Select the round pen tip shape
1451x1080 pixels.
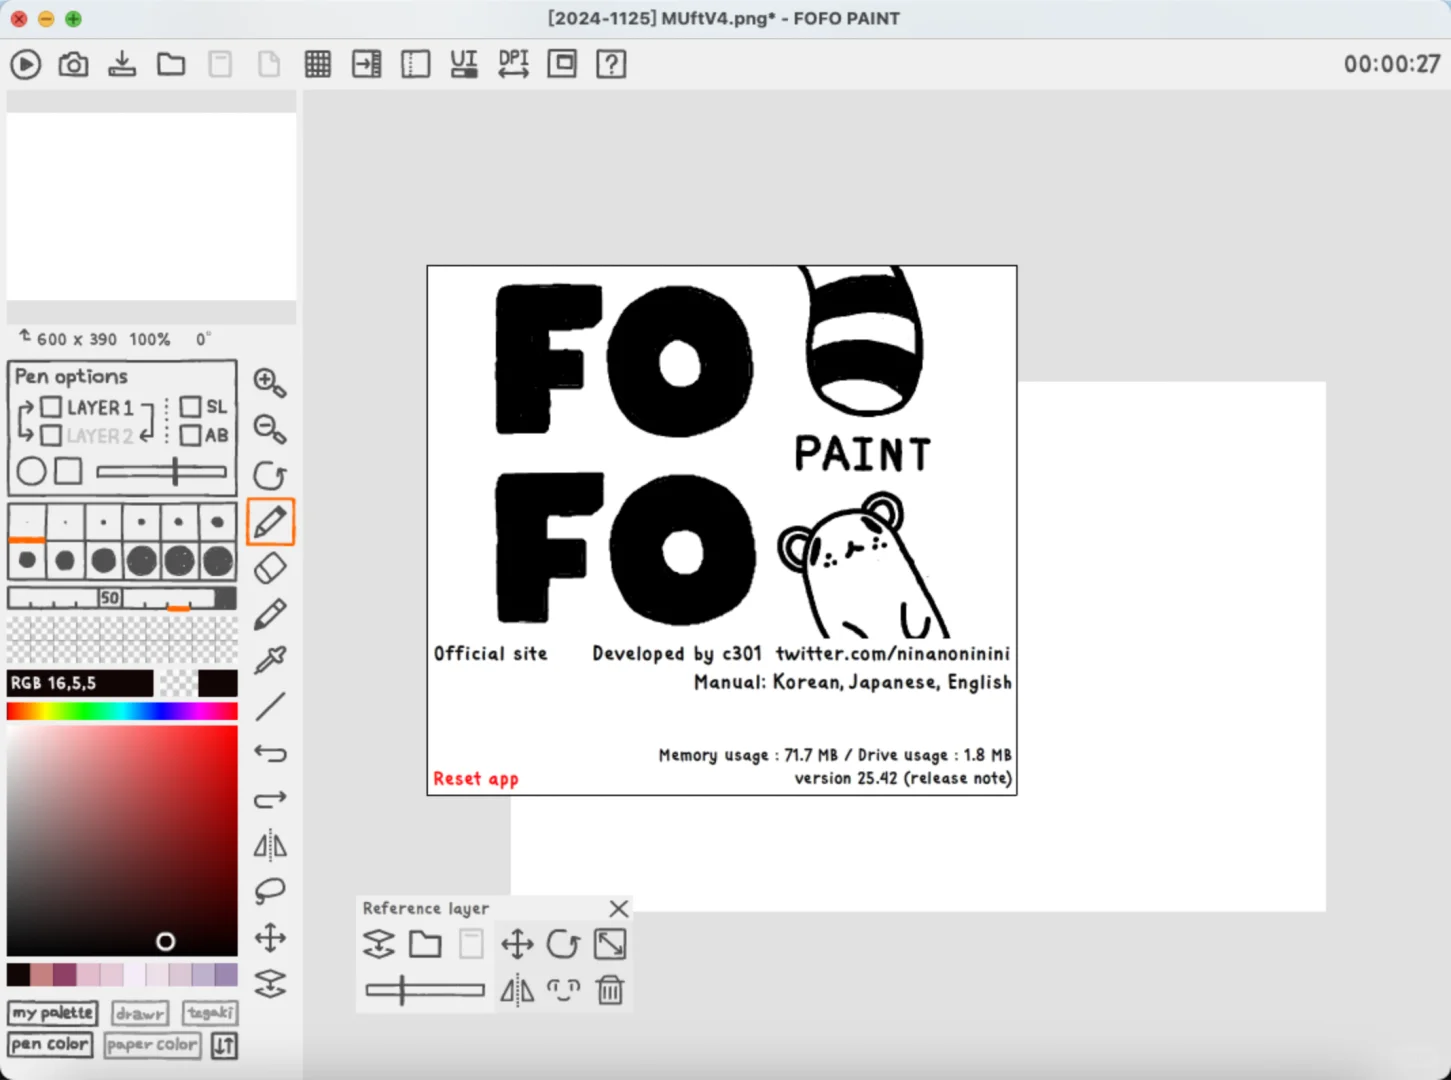[31, 471]
